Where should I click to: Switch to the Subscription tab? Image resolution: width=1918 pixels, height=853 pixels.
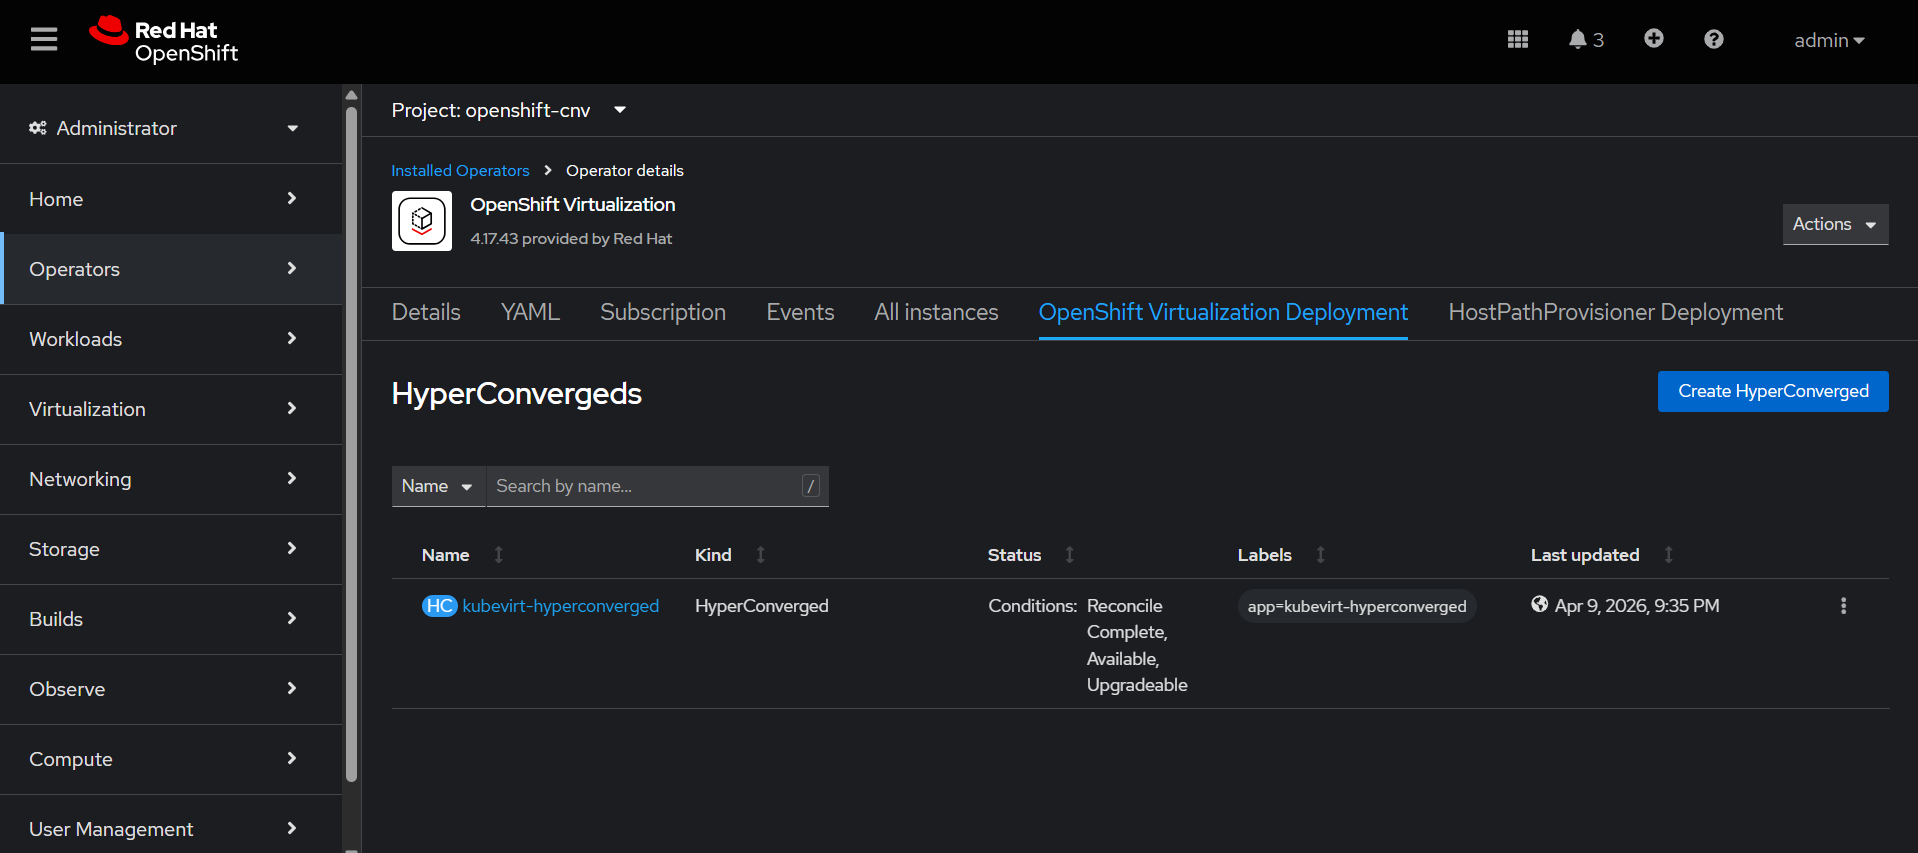tap(662, 313)
